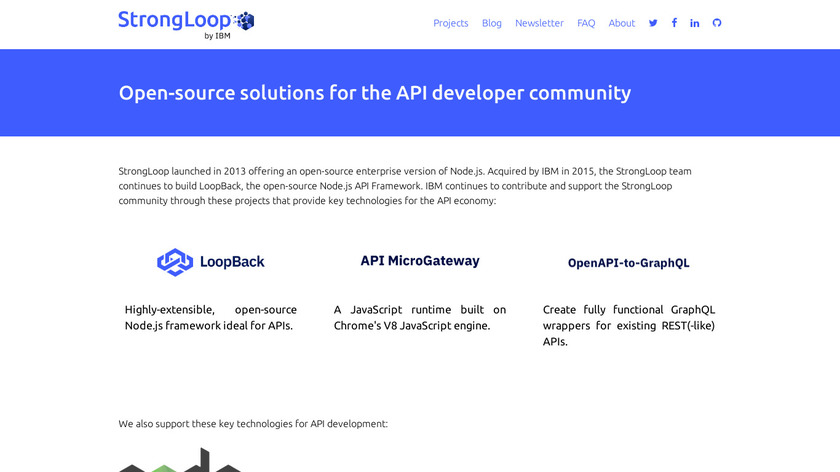The height and width of the screenshot is (472, 840).
Task: Click the Node.js logo at page bottom
Action: 180,460
